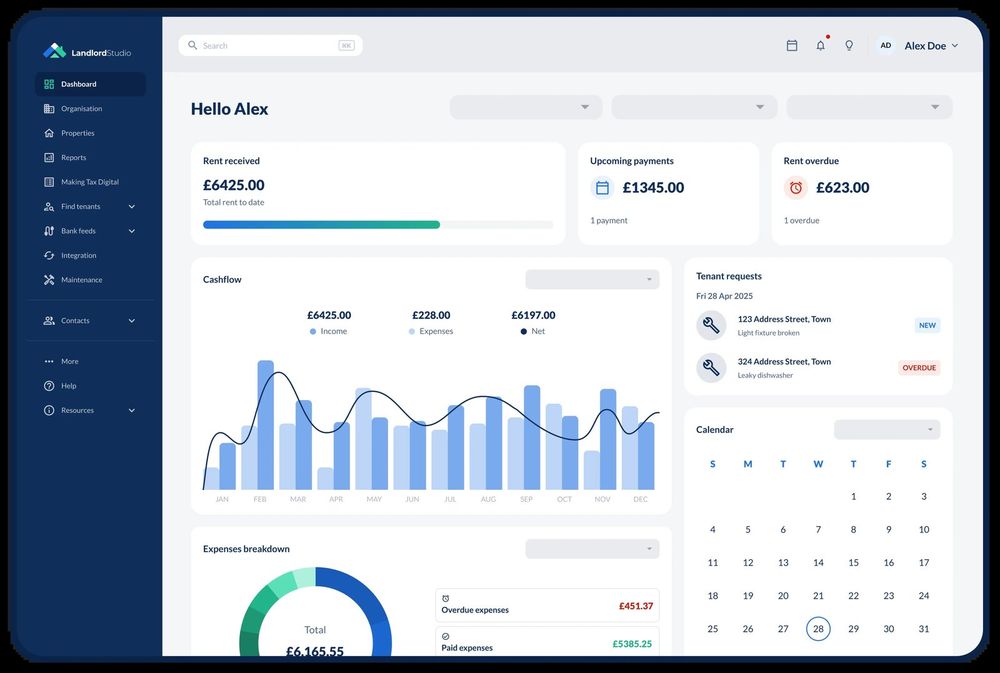This screenshot has width=1000, height=673.
Task: Open the Overdue expenses £451.37 row
Action: 547,605
